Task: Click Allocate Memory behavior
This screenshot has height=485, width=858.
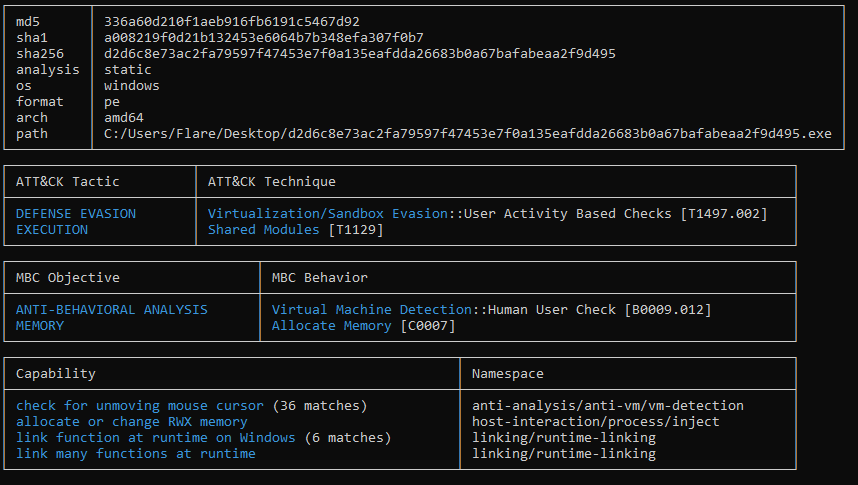Action: click(x=332, y=325)
